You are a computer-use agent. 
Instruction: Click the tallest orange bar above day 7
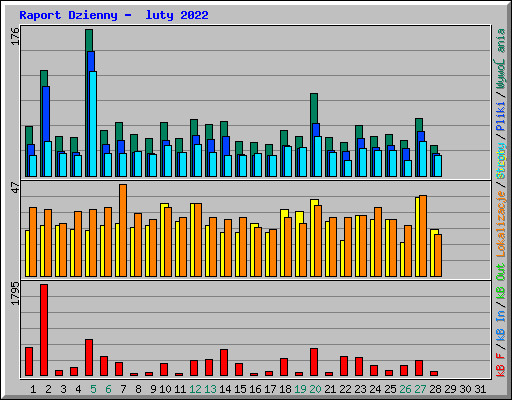123,230
